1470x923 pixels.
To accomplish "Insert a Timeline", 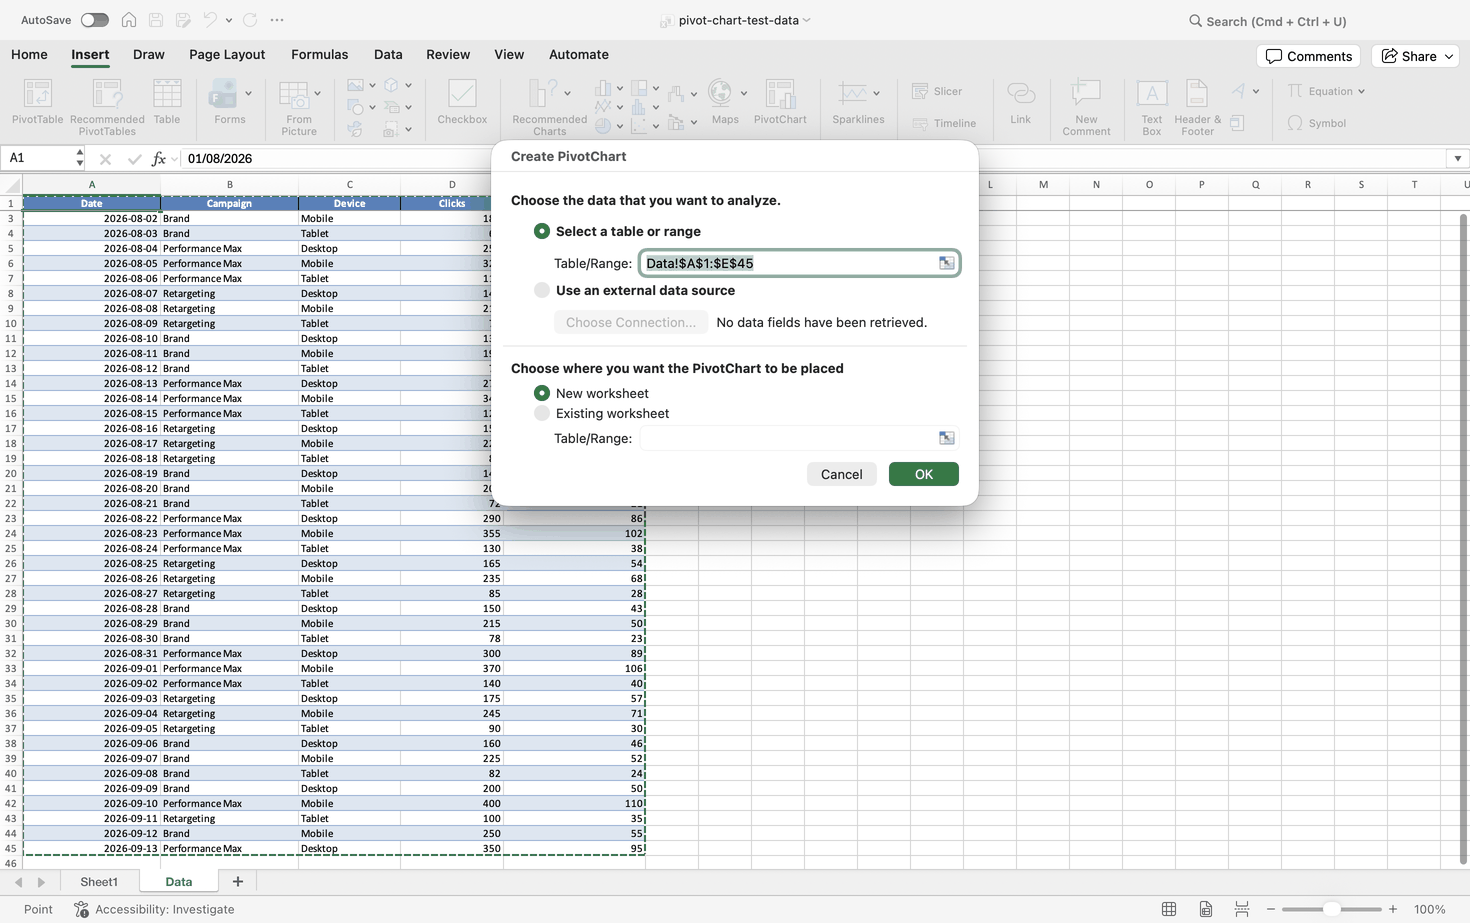I will (944, 123).
